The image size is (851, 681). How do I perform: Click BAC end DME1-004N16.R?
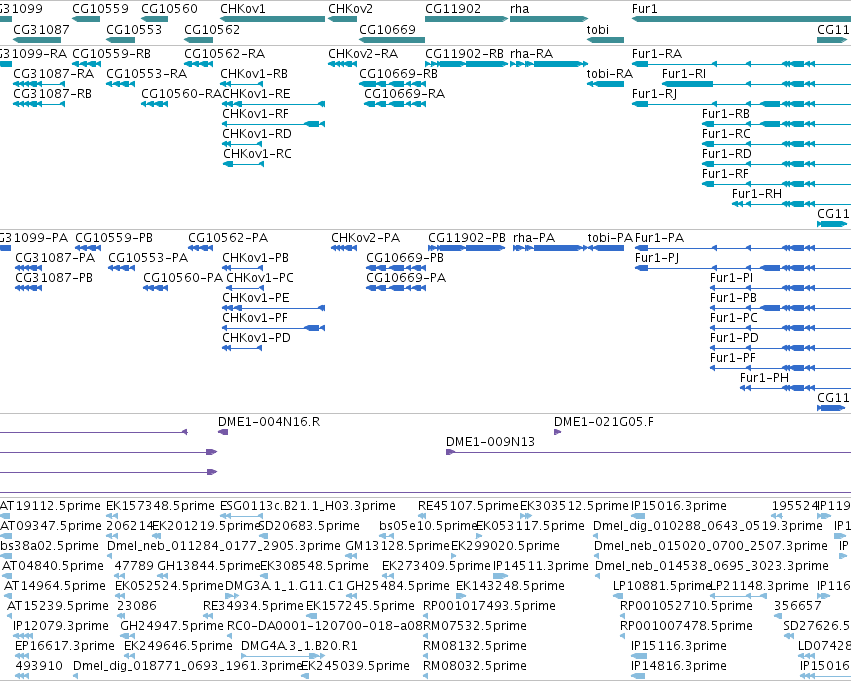(269, 422)
